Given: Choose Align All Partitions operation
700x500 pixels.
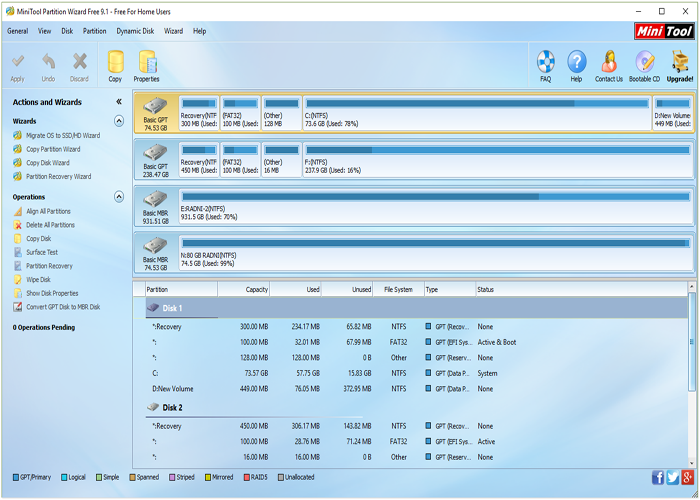Looking at the screenshot, I should [x=48, y=211].
